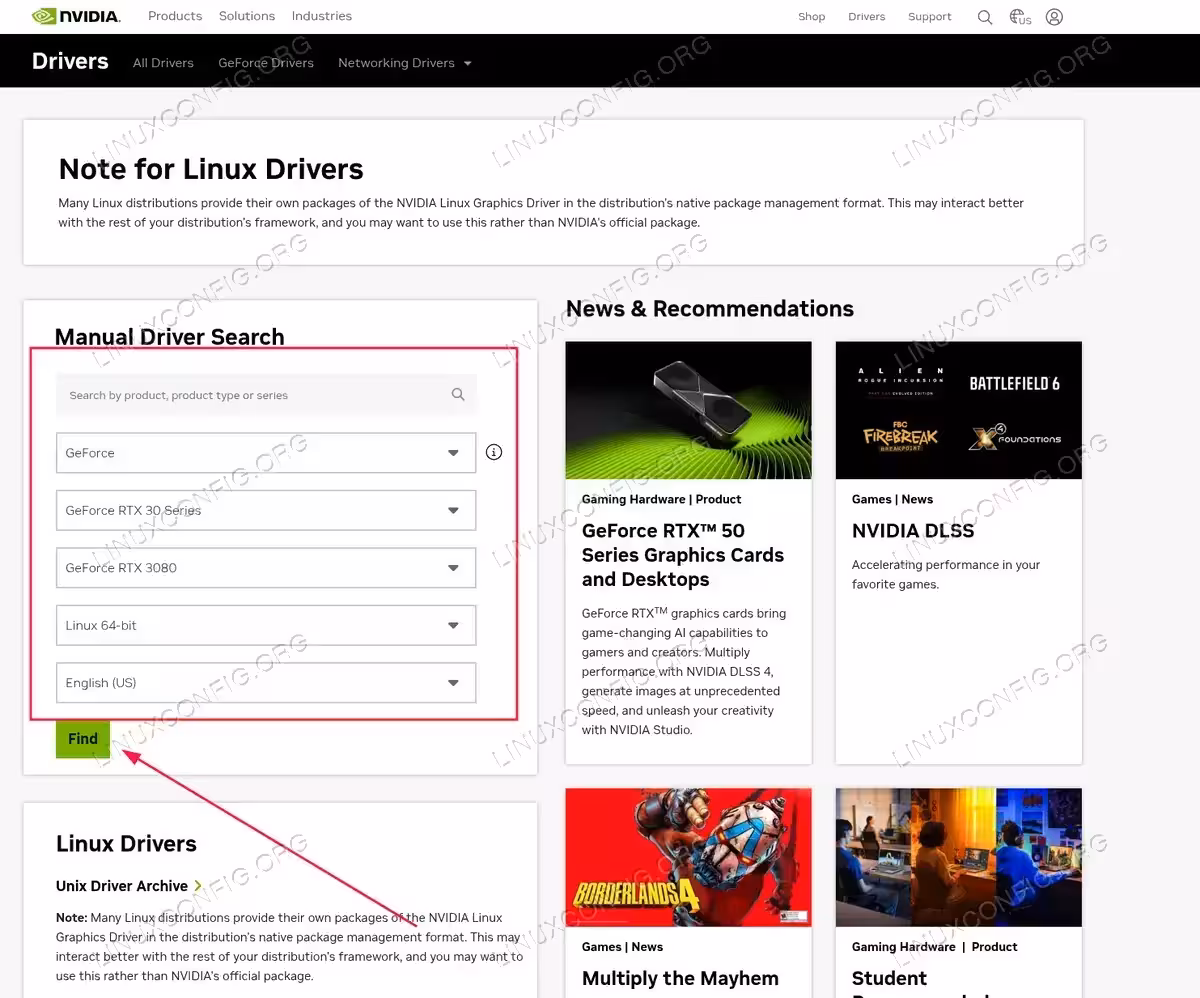
Task: Click the News & Recommendations heading
Action: tap(710, 309)
